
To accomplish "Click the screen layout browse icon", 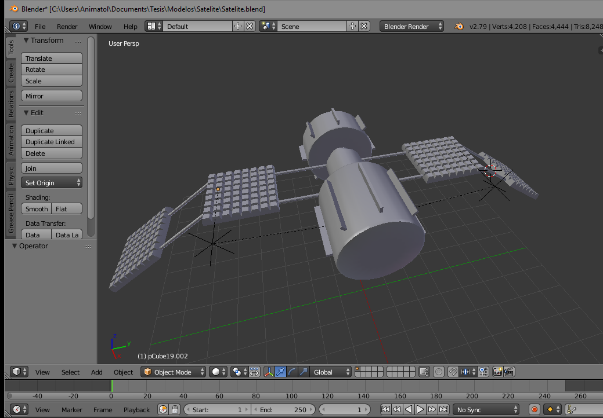I will coord(153,26).
